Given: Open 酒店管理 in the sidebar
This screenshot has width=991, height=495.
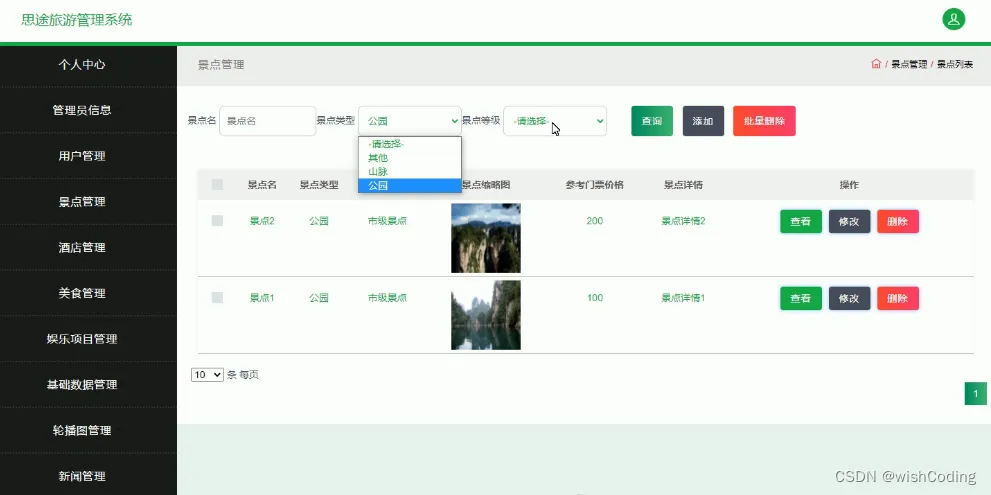Looking at the screenshot, I should point(82,247).
